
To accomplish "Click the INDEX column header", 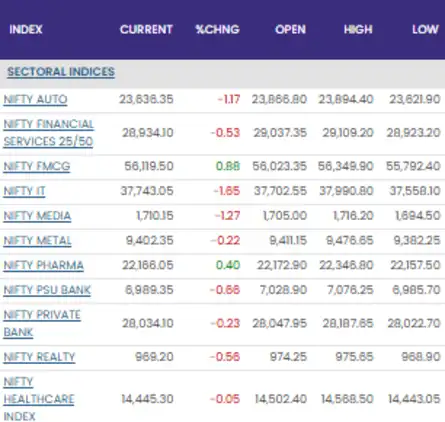I will point(26,29).
